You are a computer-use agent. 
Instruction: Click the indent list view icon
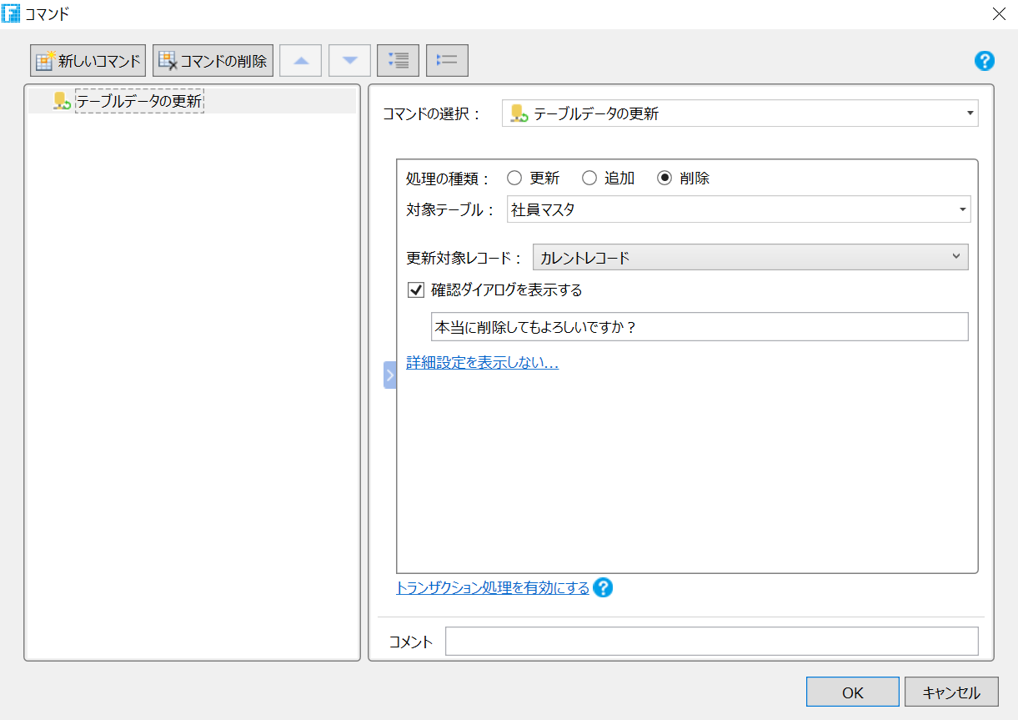point(398,61)
